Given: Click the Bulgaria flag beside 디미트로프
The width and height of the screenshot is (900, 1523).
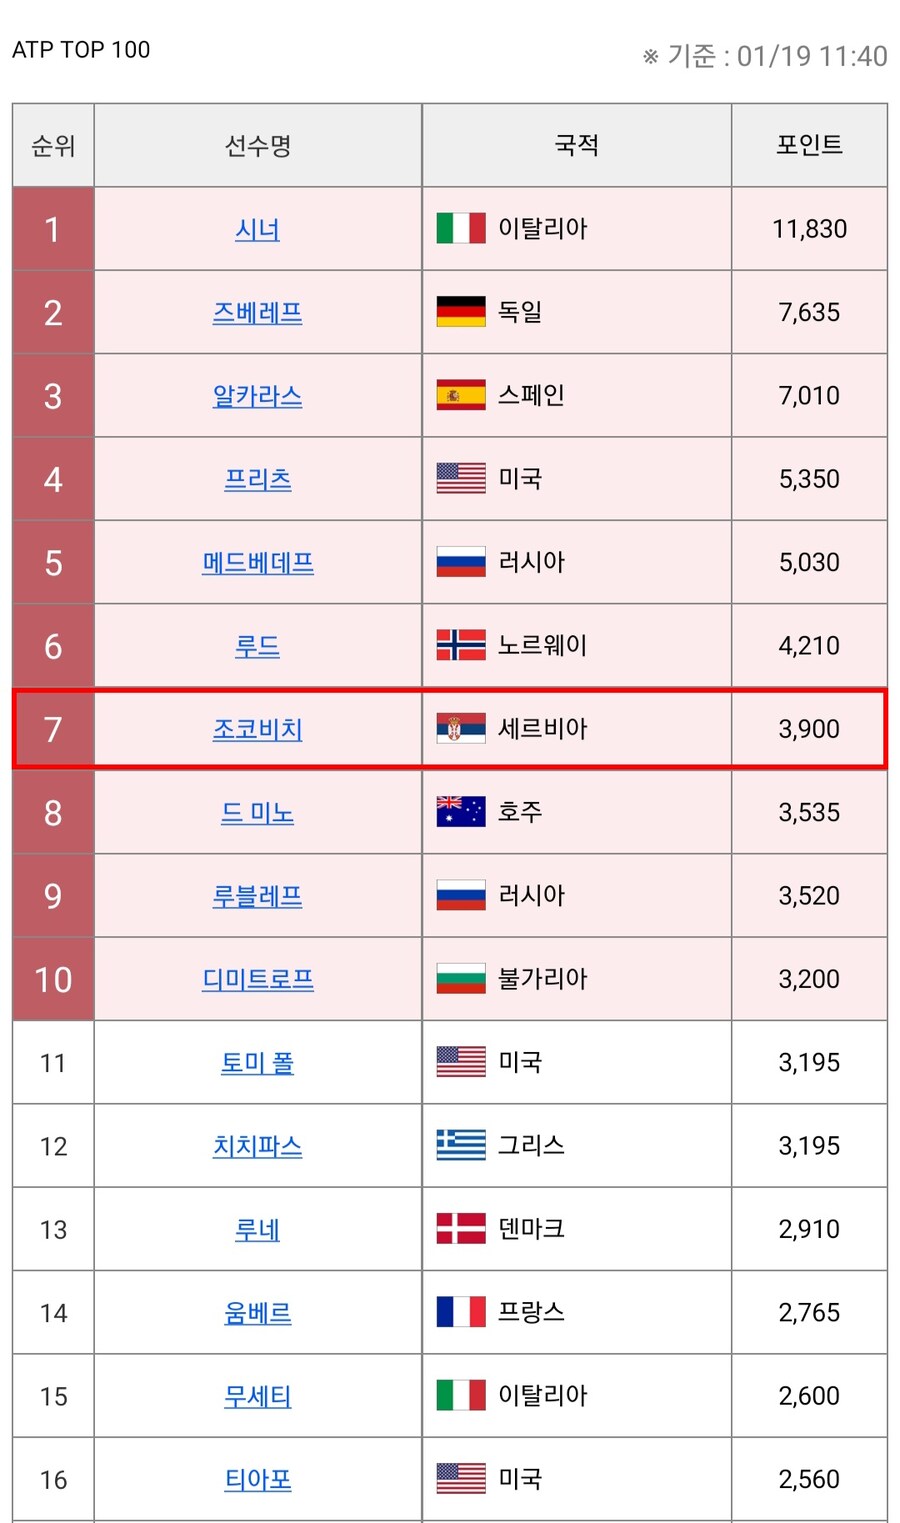Looking at the screenshot, I should (459, 979).
